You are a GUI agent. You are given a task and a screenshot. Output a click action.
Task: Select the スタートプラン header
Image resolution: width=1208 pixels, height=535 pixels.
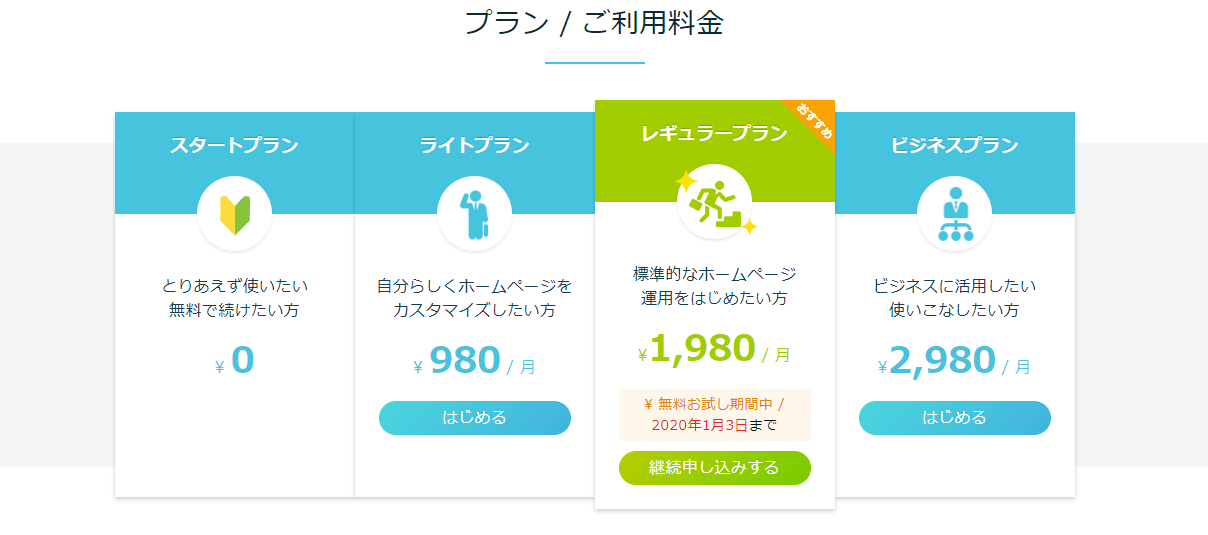(235, 145)
